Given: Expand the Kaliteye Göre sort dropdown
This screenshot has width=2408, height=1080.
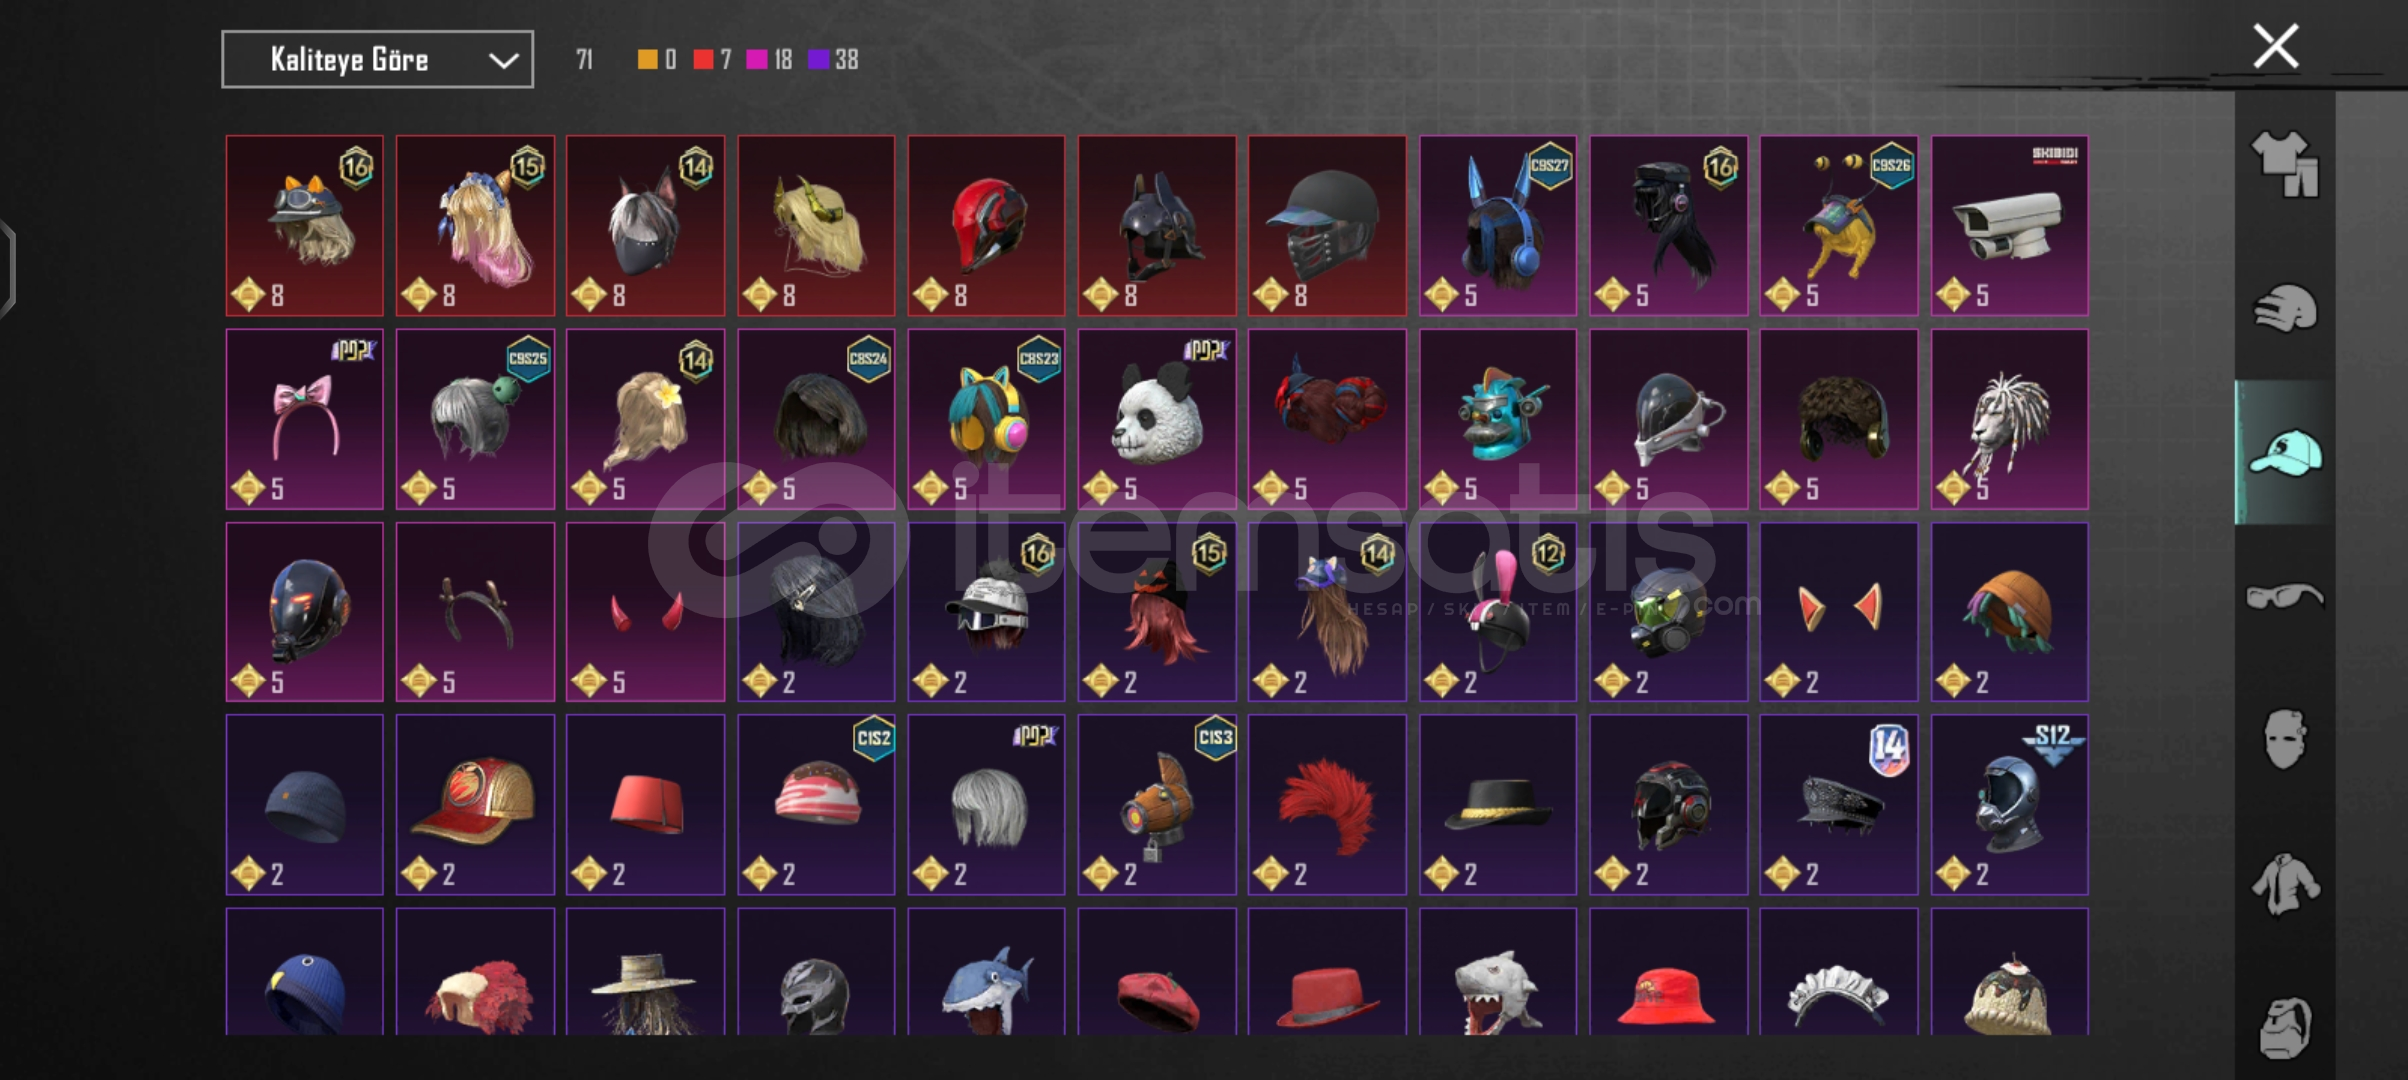Looking at the screenshot, I should pos(377,60).
